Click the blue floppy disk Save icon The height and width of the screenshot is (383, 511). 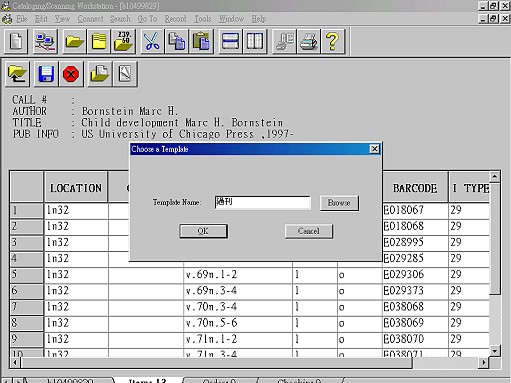point(46,74)
